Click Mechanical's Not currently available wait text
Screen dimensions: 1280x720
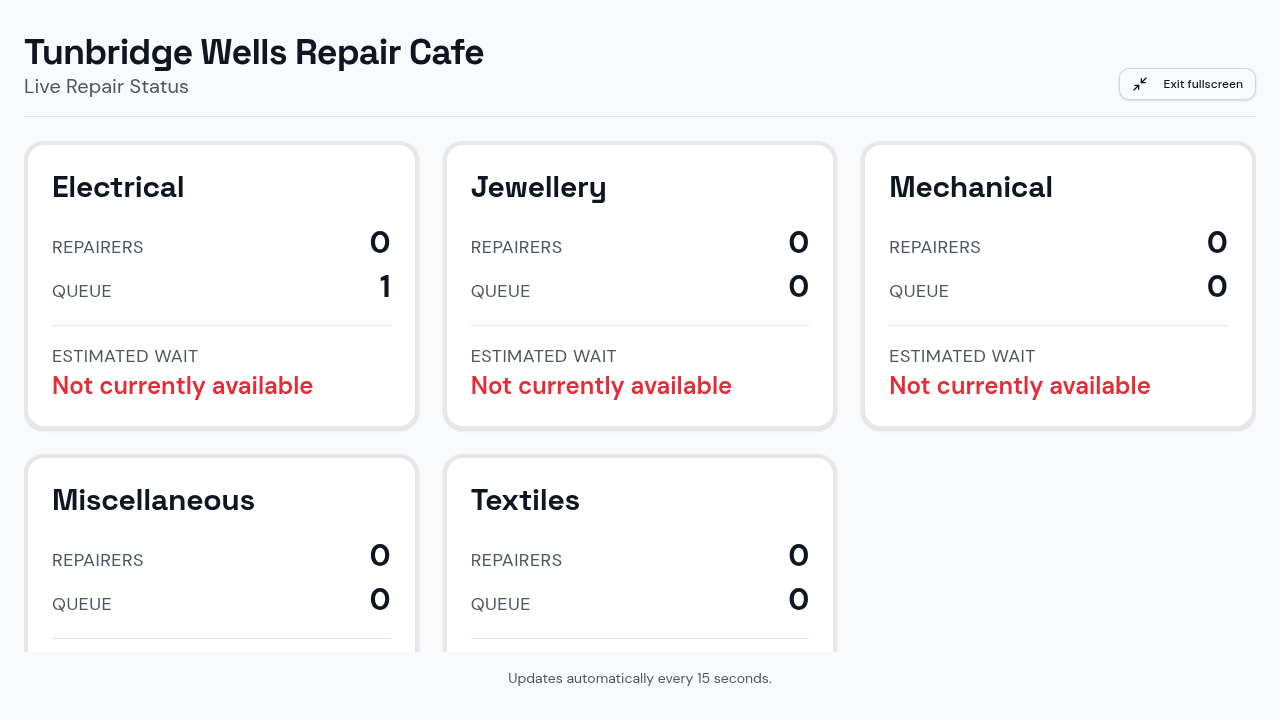(1020, 386)
